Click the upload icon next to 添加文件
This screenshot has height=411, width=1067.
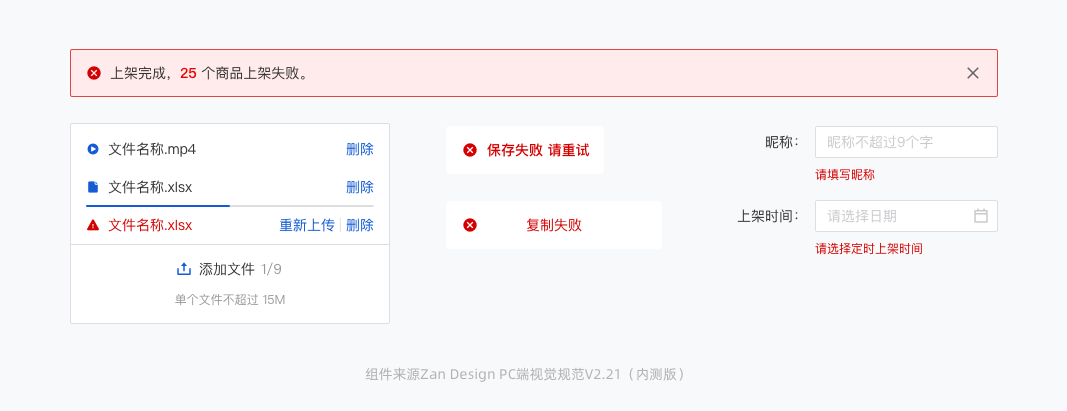click(183, 269)
